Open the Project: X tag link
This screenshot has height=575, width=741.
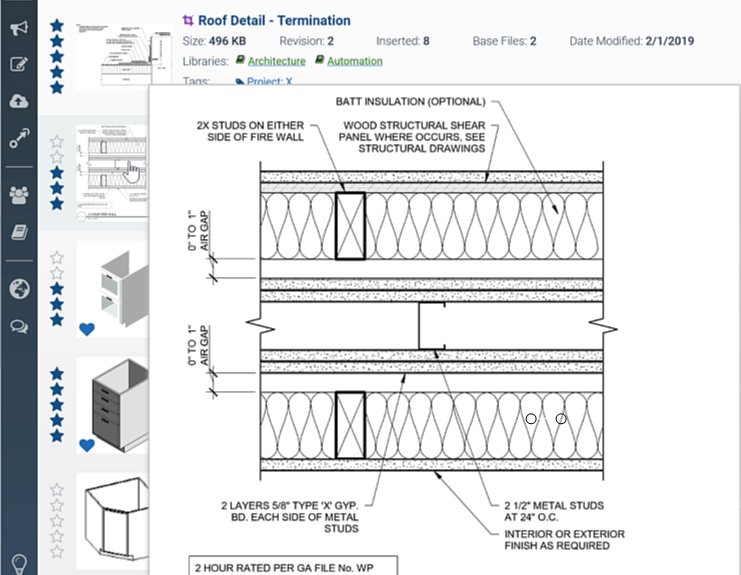coord(269,81)
